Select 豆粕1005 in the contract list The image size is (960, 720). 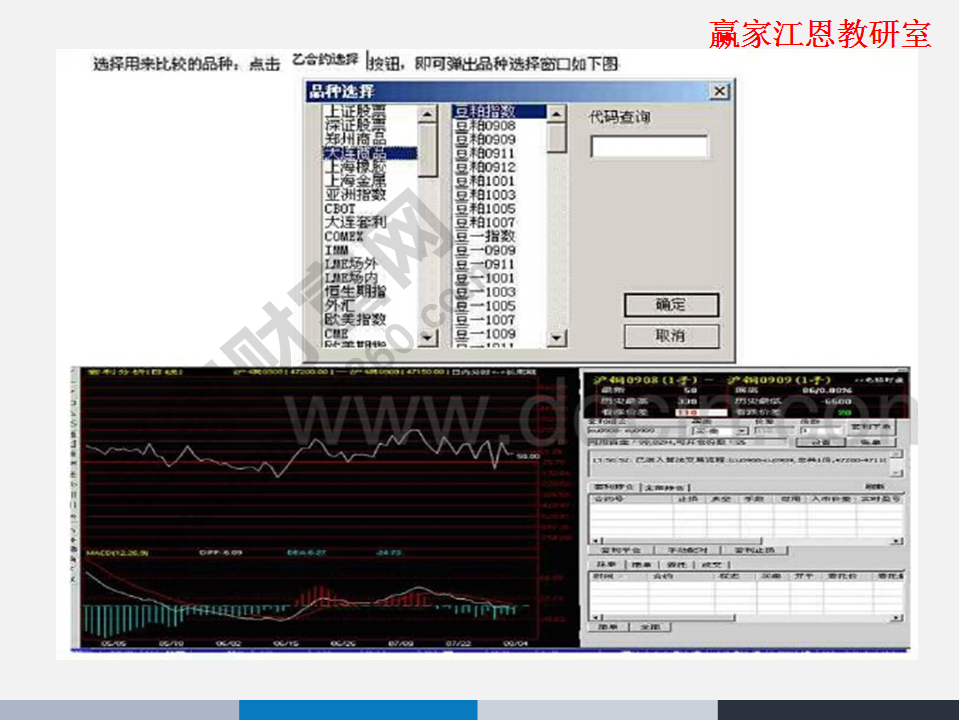point(485,209)
